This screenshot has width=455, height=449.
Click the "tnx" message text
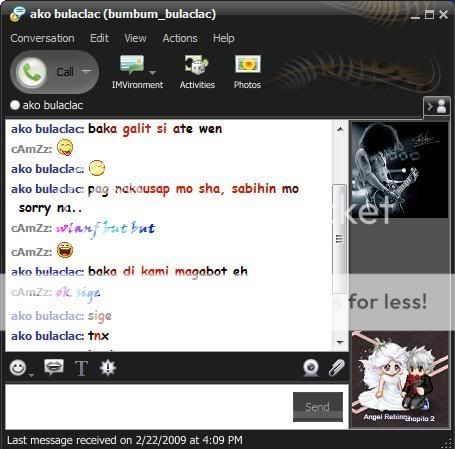99,336
